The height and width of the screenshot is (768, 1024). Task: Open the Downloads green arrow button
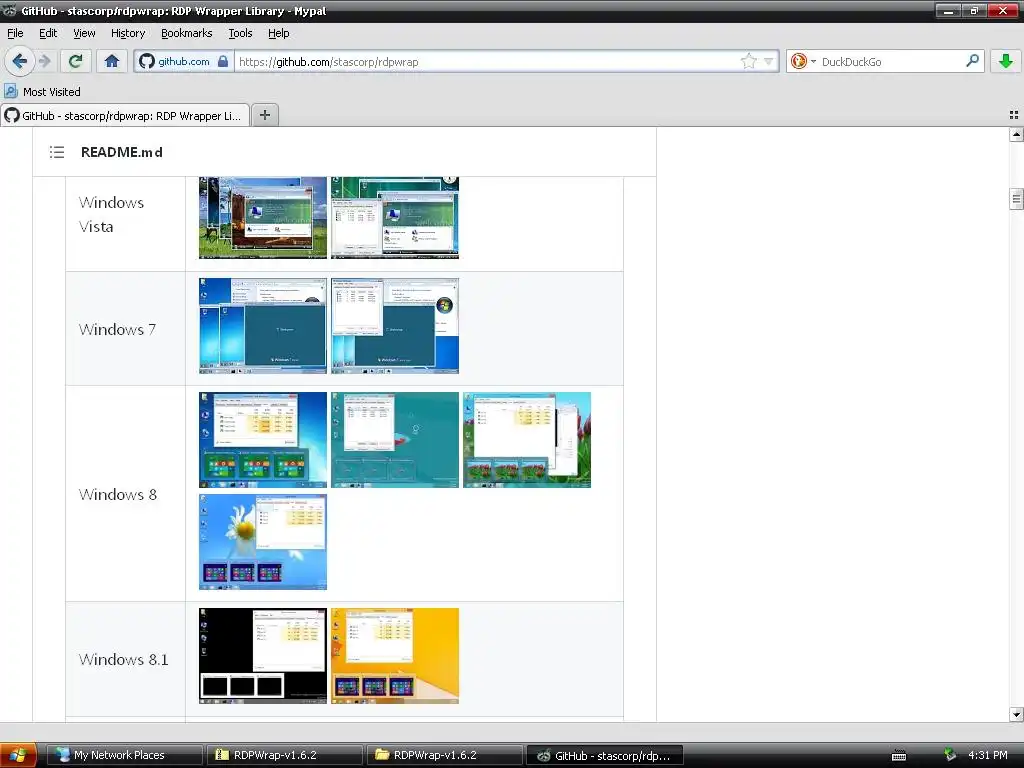coord(1006,61)
